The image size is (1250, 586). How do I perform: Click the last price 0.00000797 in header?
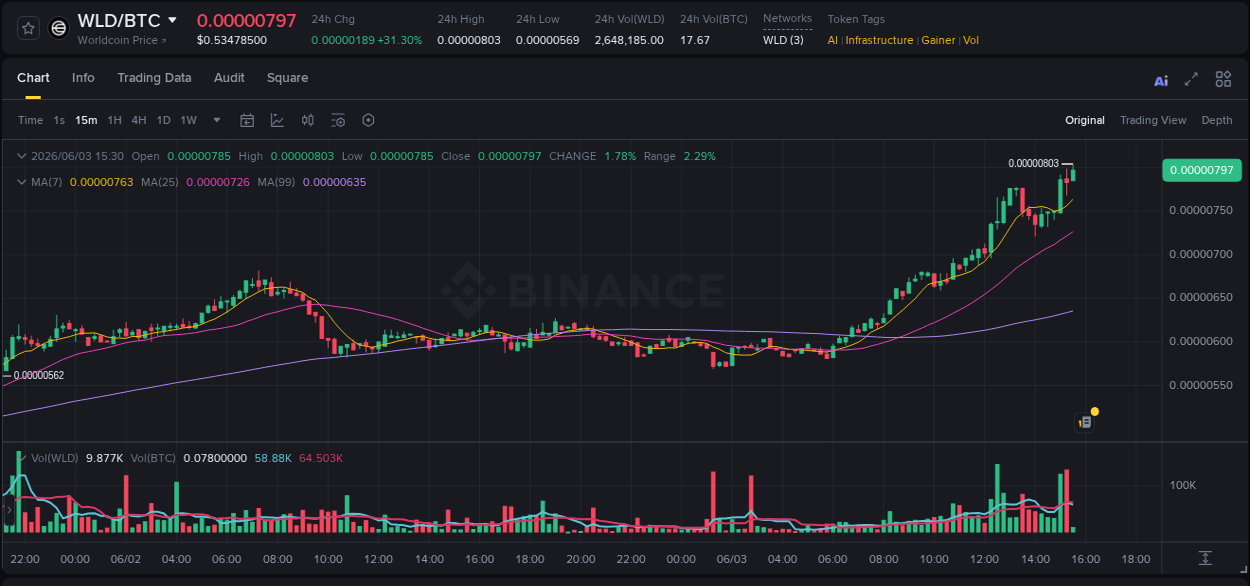246,20
